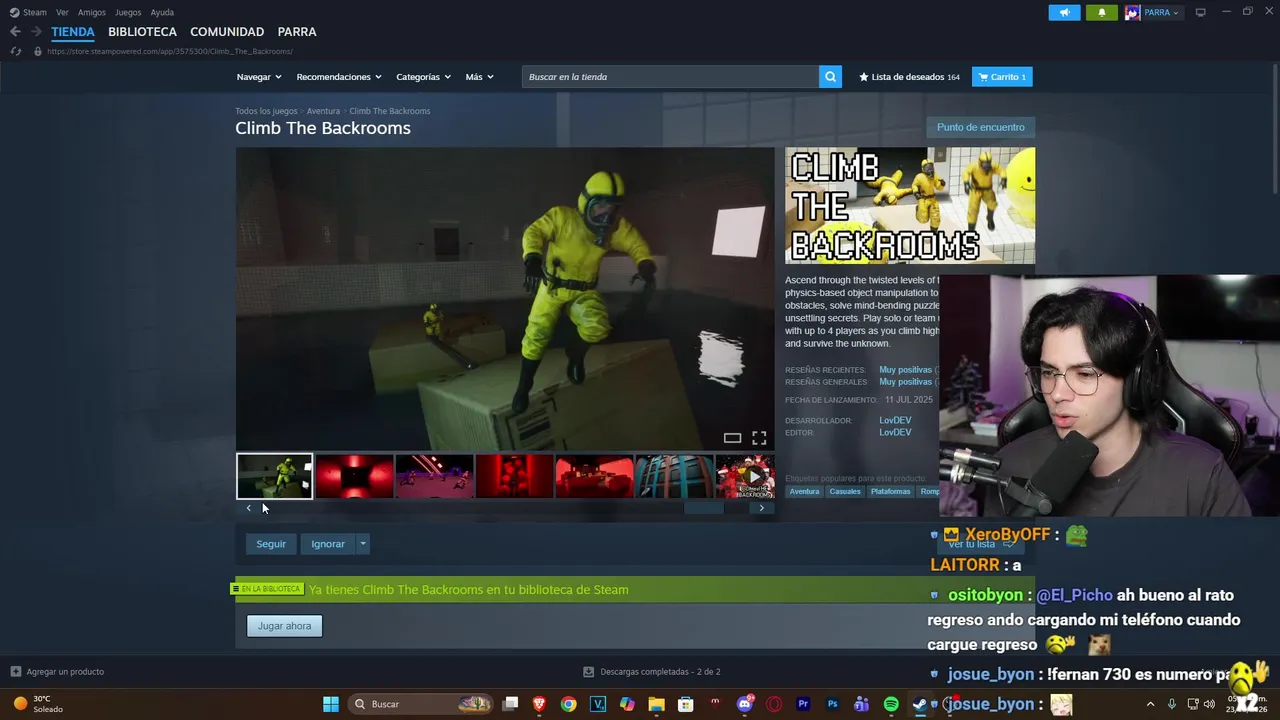Image resolution: width=1280 pixels, height=720 pixels.
Task: Select first yellow hazmat screenshot thumbnail
Action: (x=274, y=476)
